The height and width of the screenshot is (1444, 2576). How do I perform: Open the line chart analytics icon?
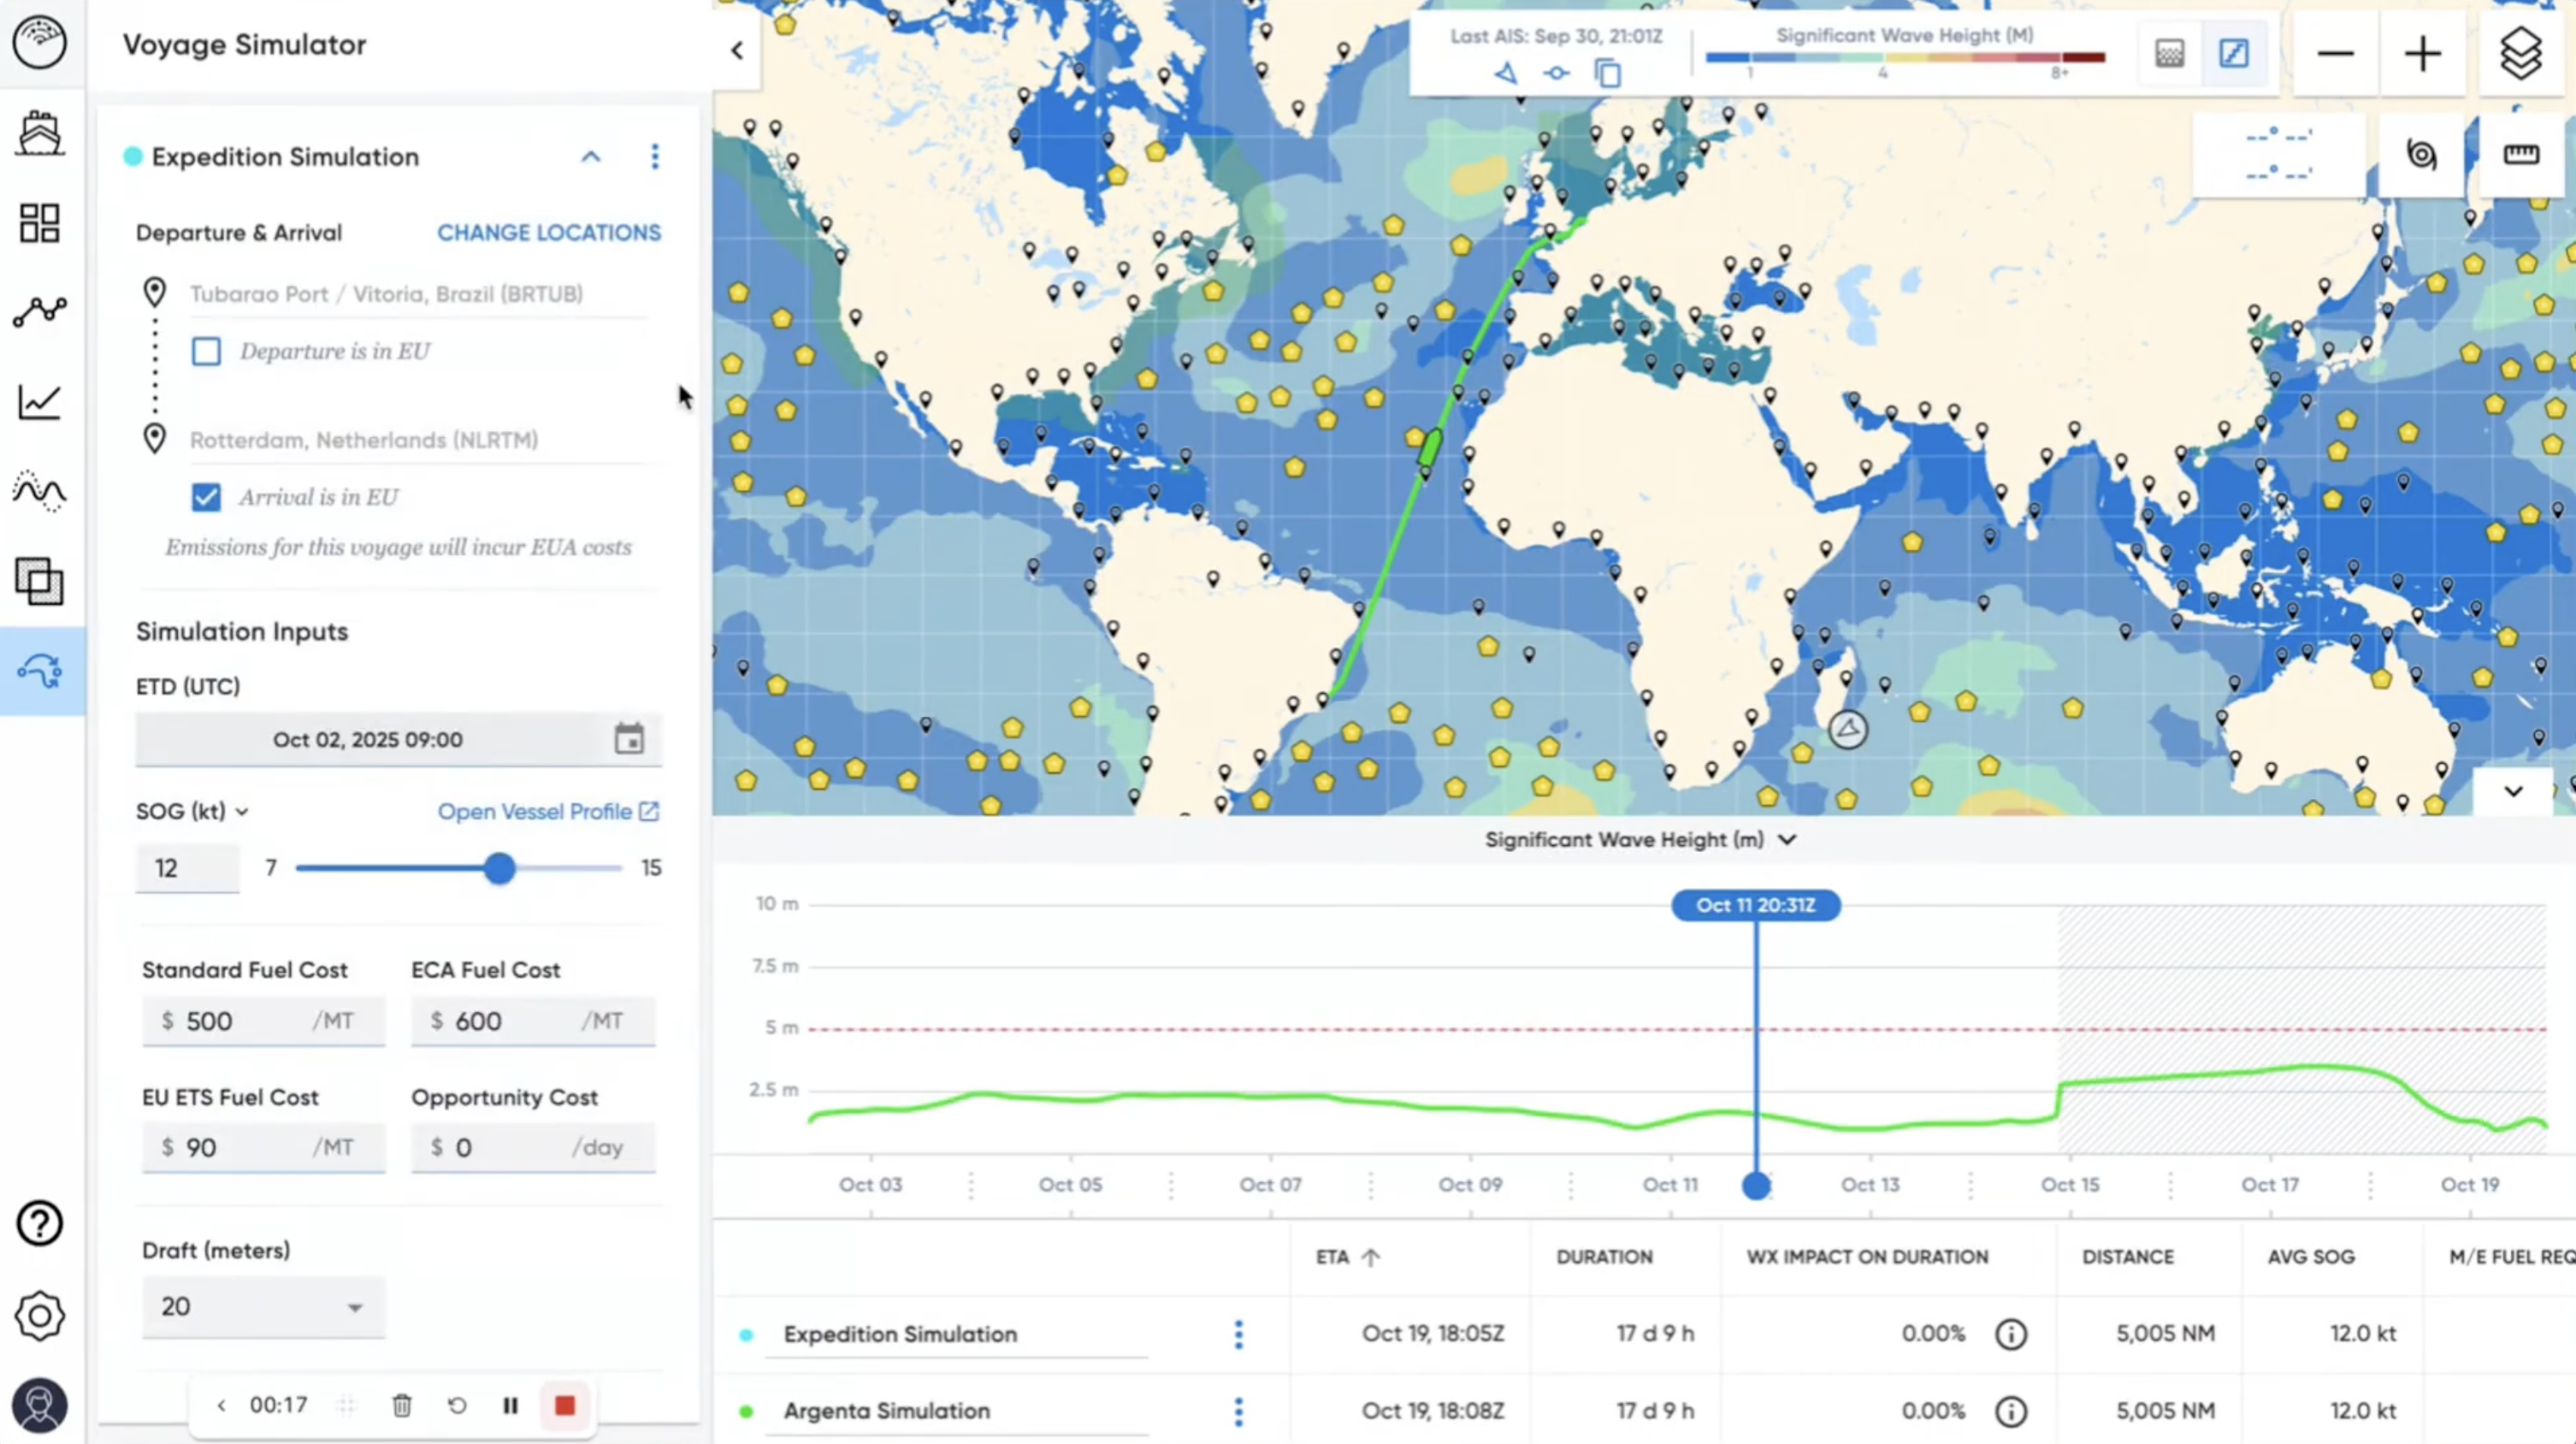pyautogui.click(x=40, y=402)
